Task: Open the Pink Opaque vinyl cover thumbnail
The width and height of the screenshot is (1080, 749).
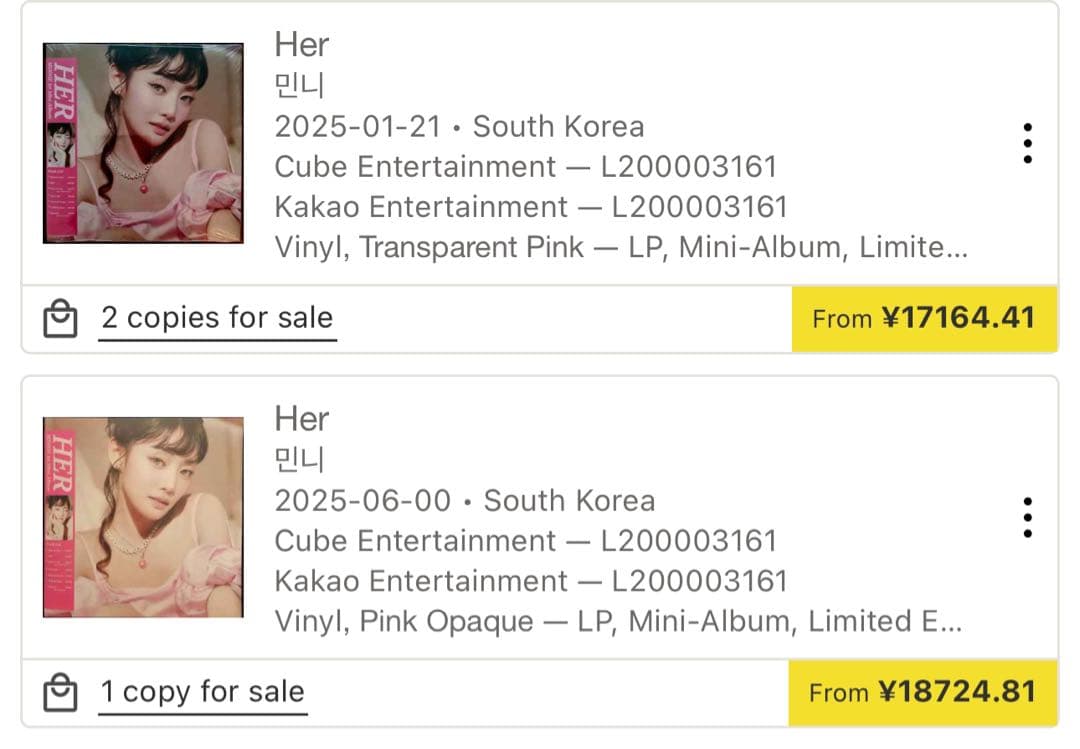Action: [x=143, y=517]
